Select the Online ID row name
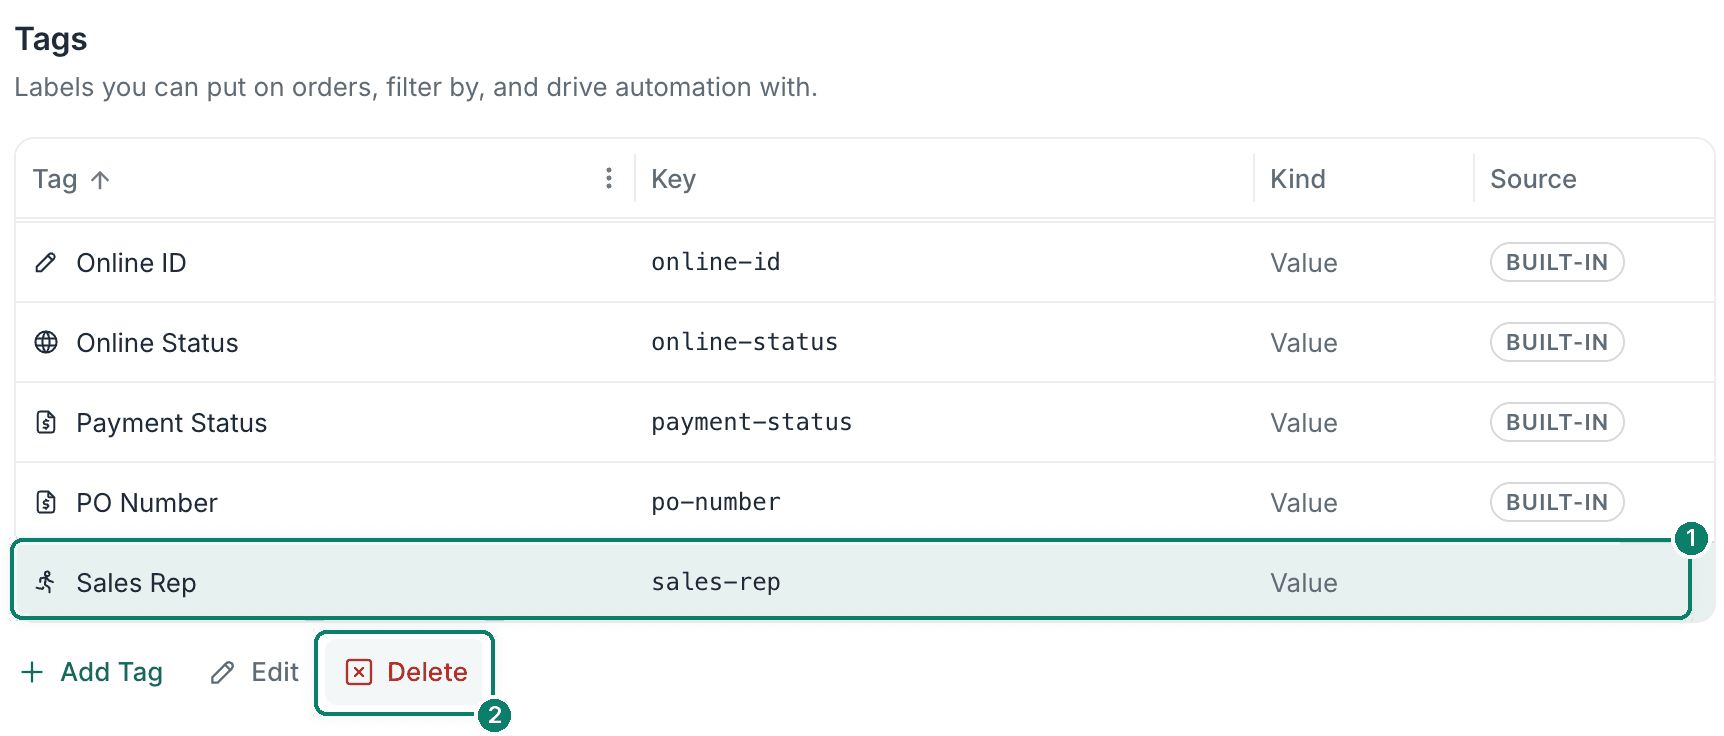This screenshot has width=1724, height=736. click(131, 263)
